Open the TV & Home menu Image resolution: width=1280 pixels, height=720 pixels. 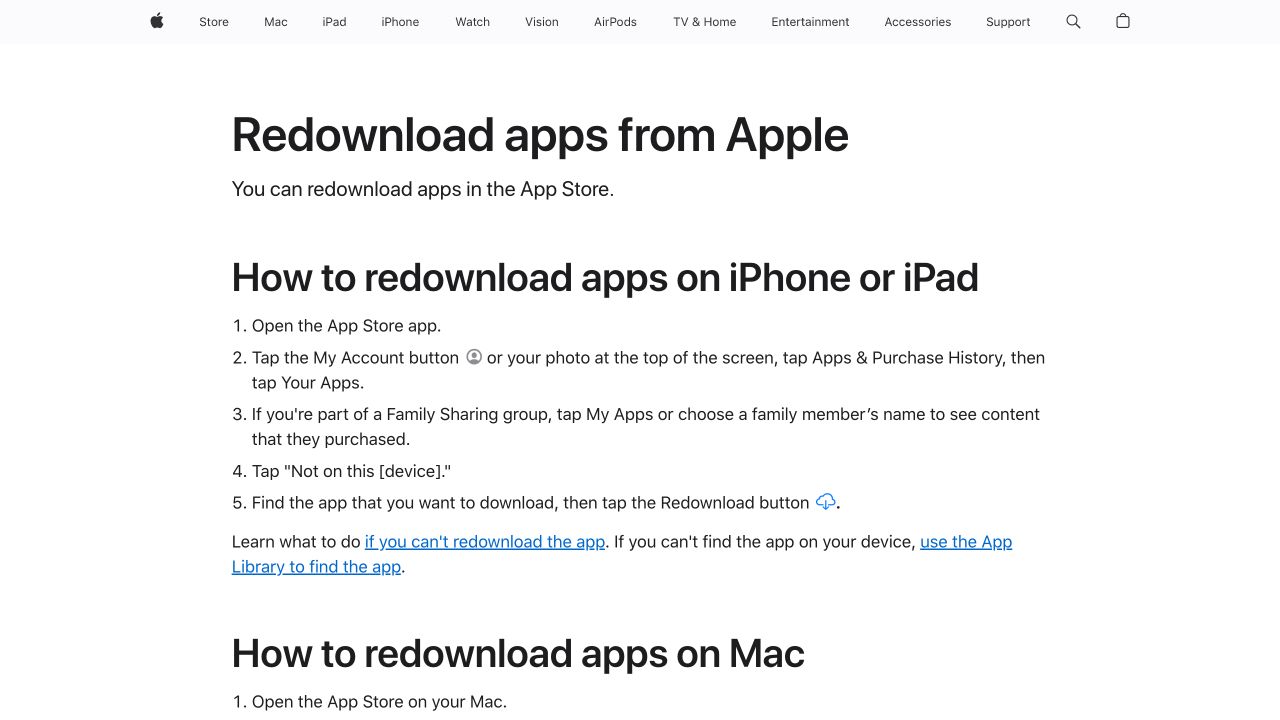tap(705, 22)
